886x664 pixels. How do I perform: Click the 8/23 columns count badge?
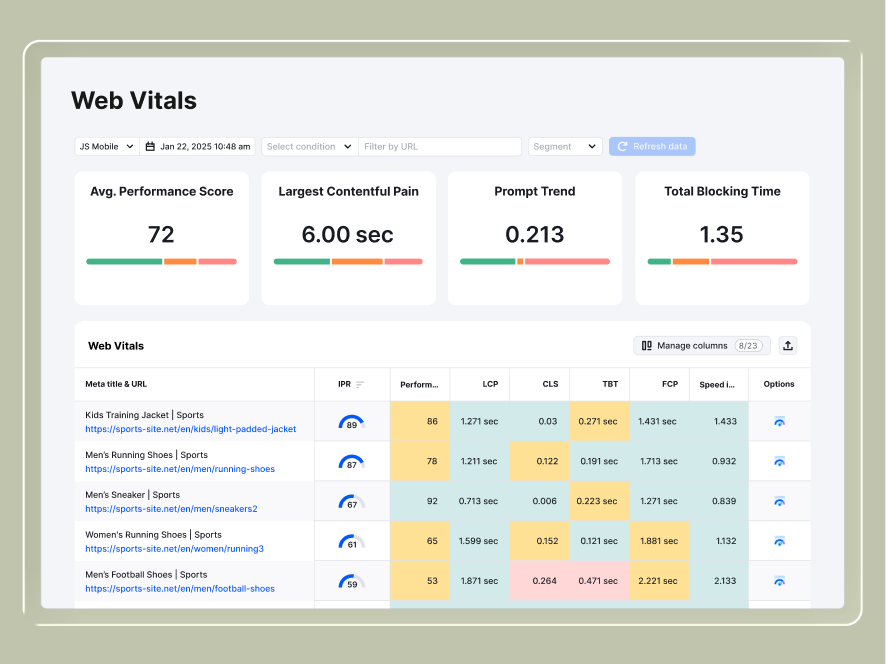point(749,345)
